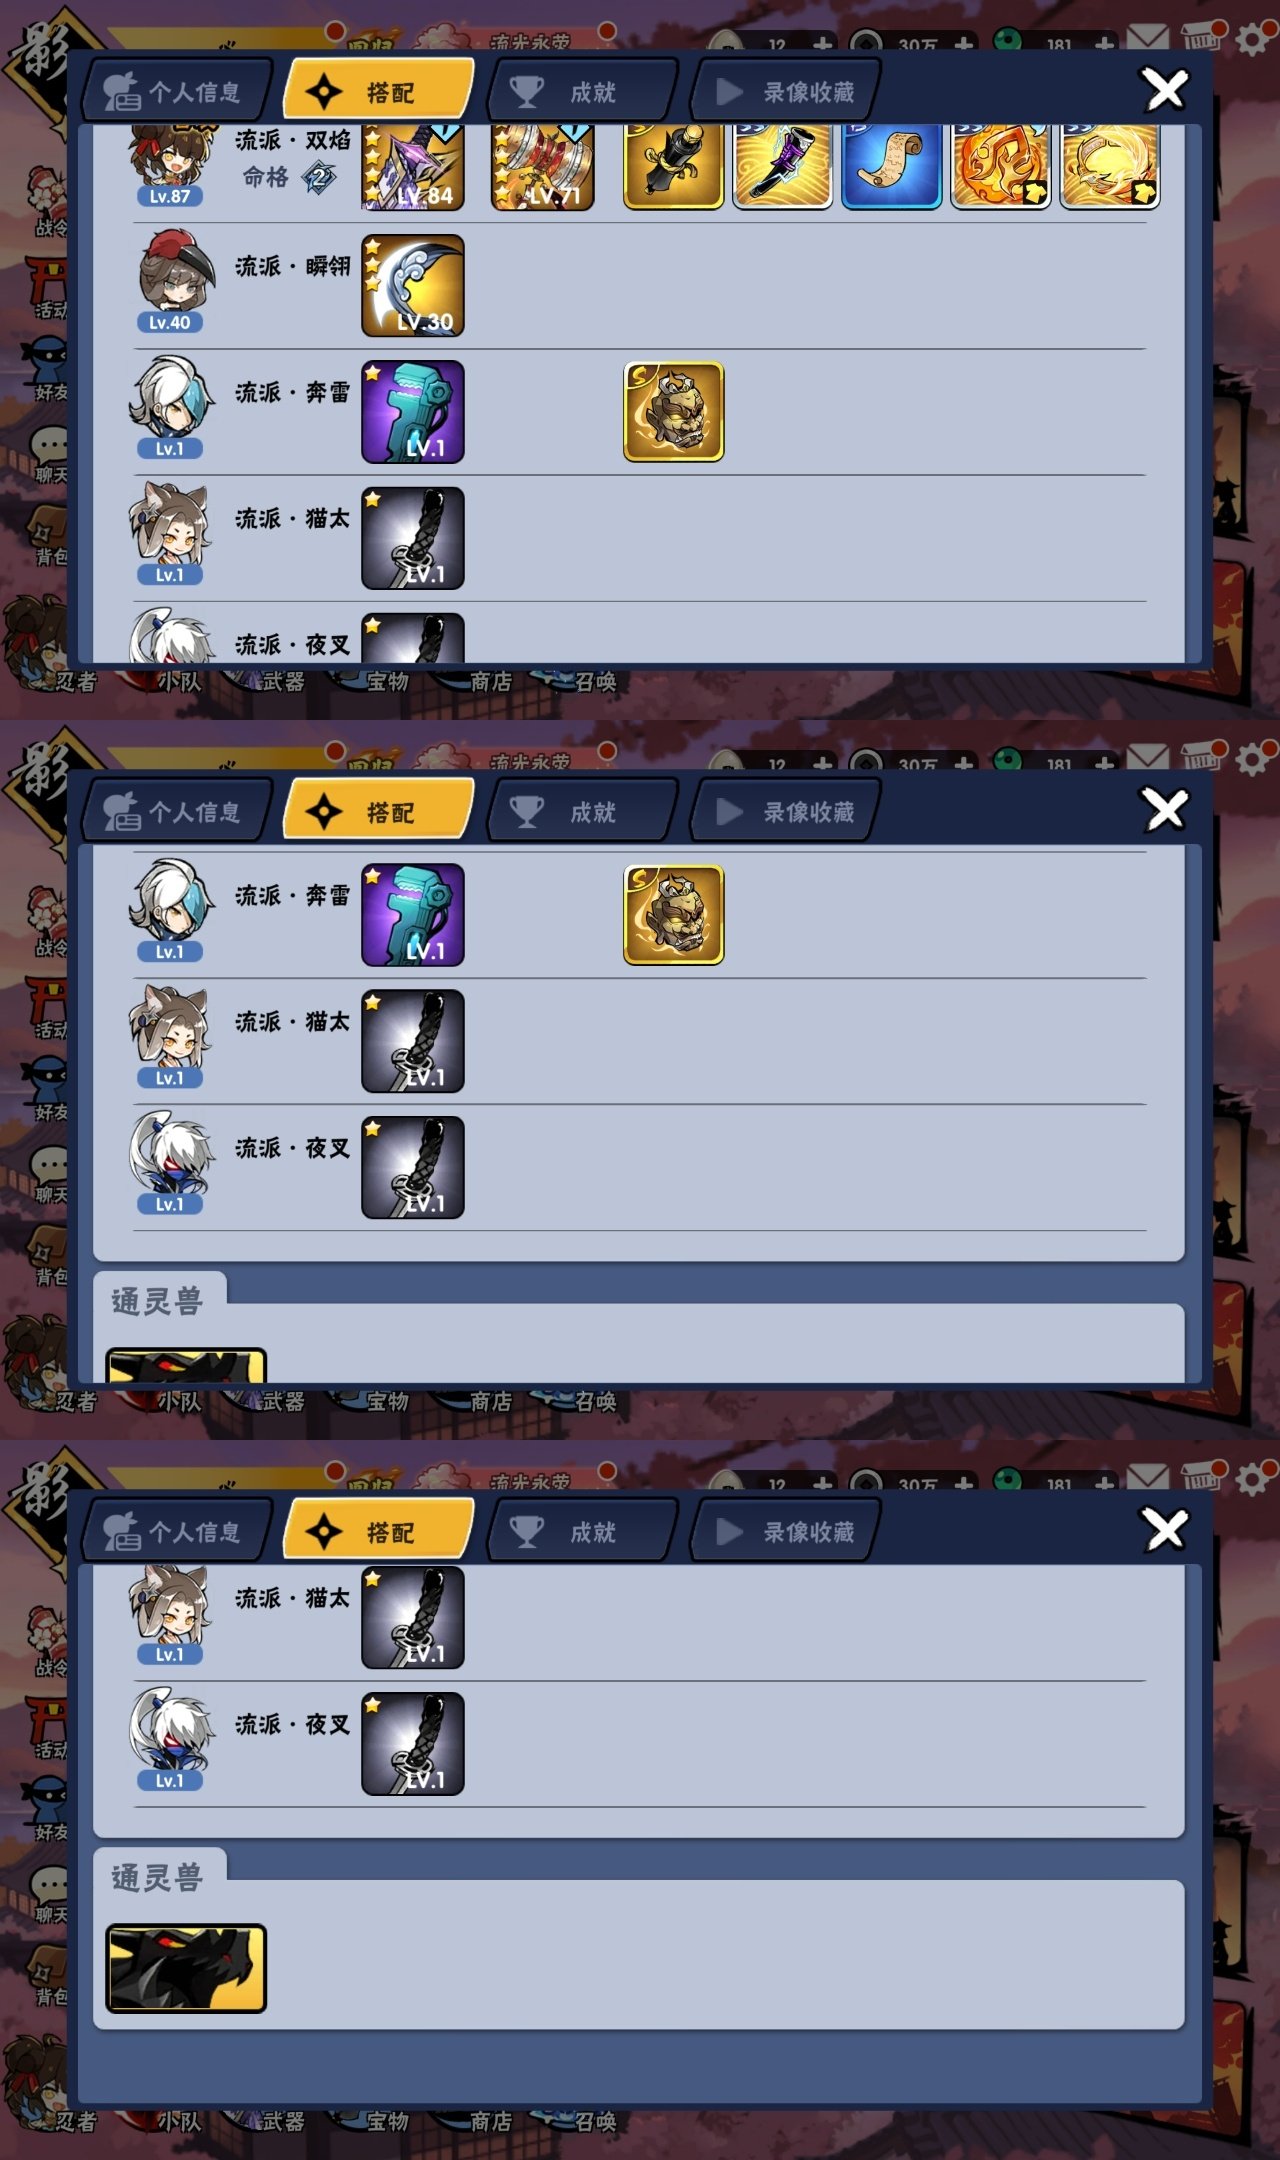Open the purple dagger treasure icon
Image resolution: width=1280 pixels, height=2160 pixels.
(782, 167)
